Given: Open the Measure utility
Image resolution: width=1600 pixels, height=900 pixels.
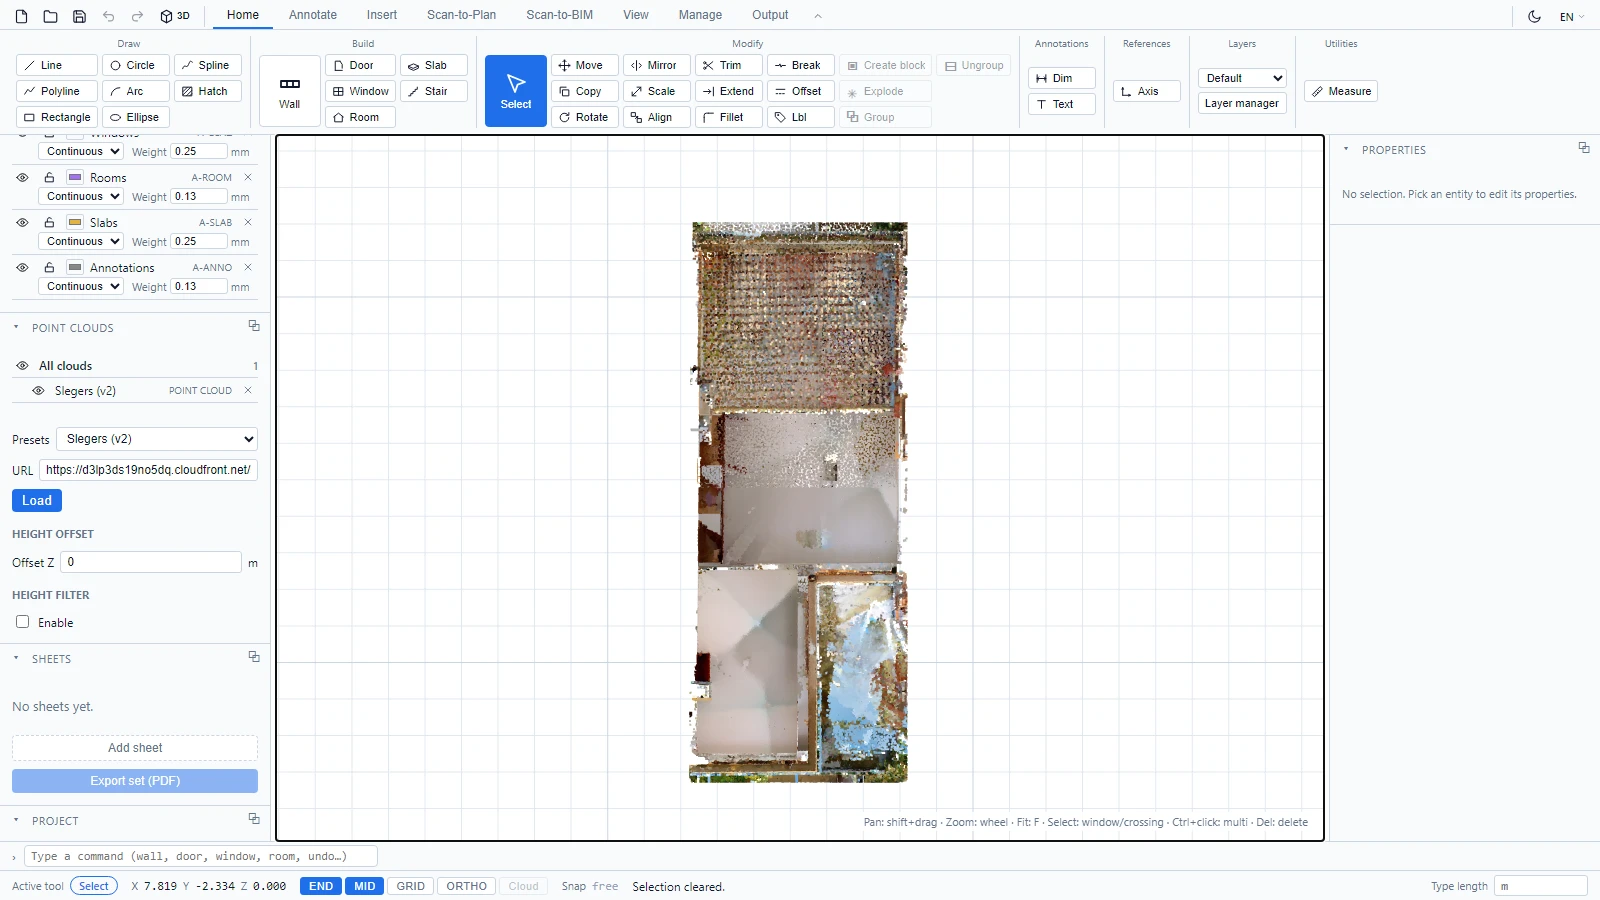Looking at the screenshot, I should click(x=1341, y=91).
